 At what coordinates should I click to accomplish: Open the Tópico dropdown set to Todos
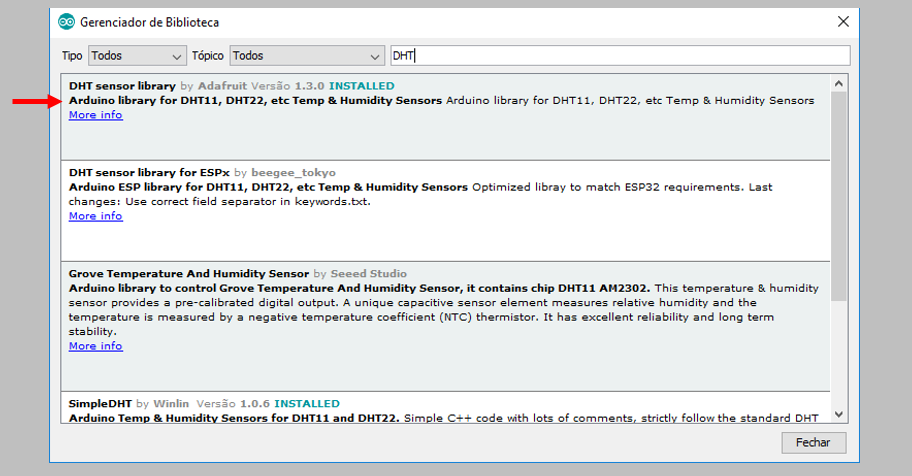pos(307,56)
